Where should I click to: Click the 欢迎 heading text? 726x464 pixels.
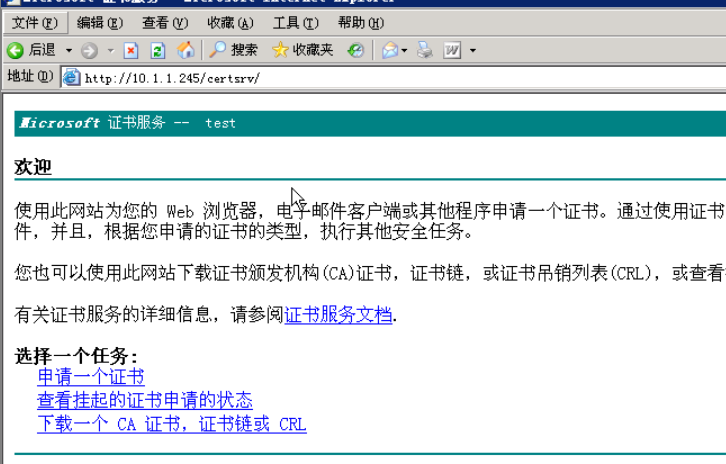click(x=33, y=167)
